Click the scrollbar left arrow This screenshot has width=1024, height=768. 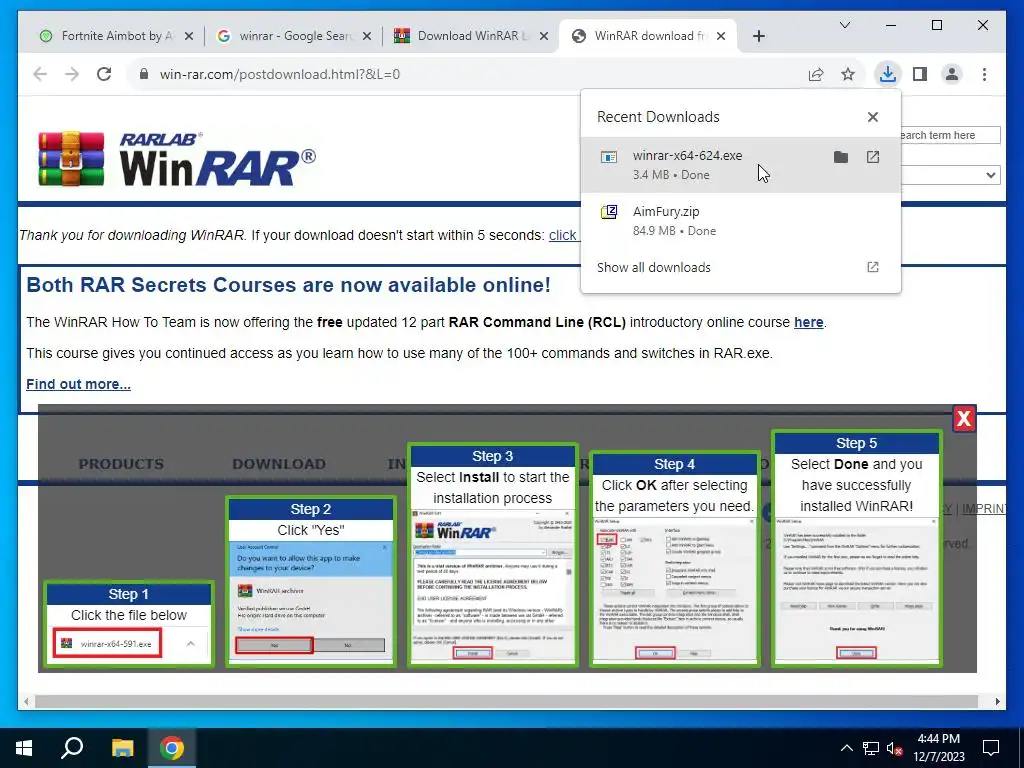(x=26, y=701)
